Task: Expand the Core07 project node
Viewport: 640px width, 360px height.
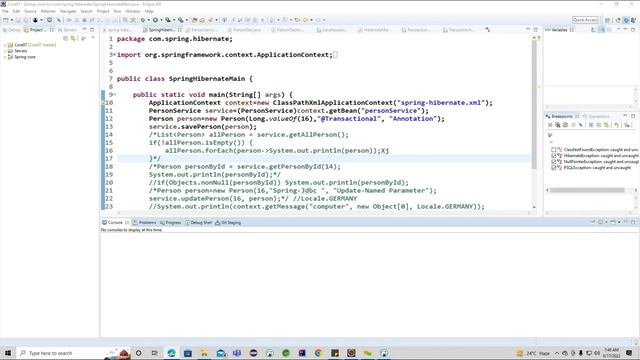Action: pyautogui.click(x=4, y=45)
